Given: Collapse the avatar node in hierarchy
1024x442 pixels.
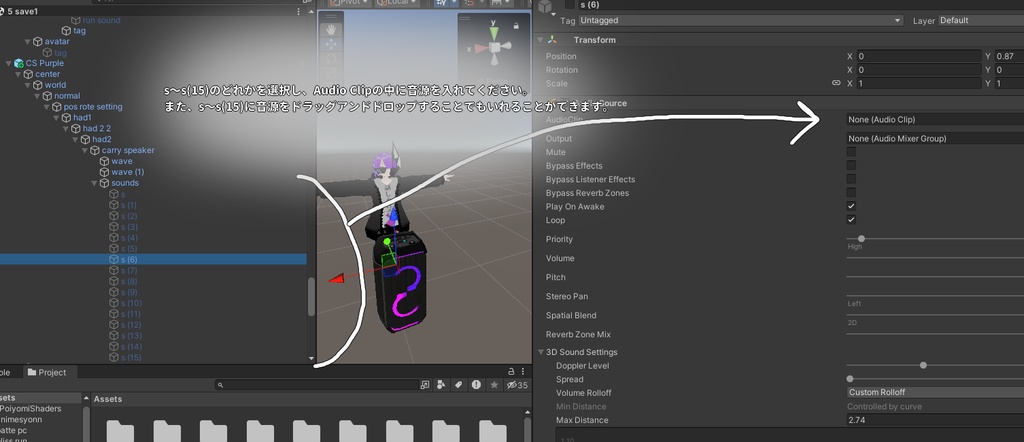Looking at the screenshot, I should 27,42.
